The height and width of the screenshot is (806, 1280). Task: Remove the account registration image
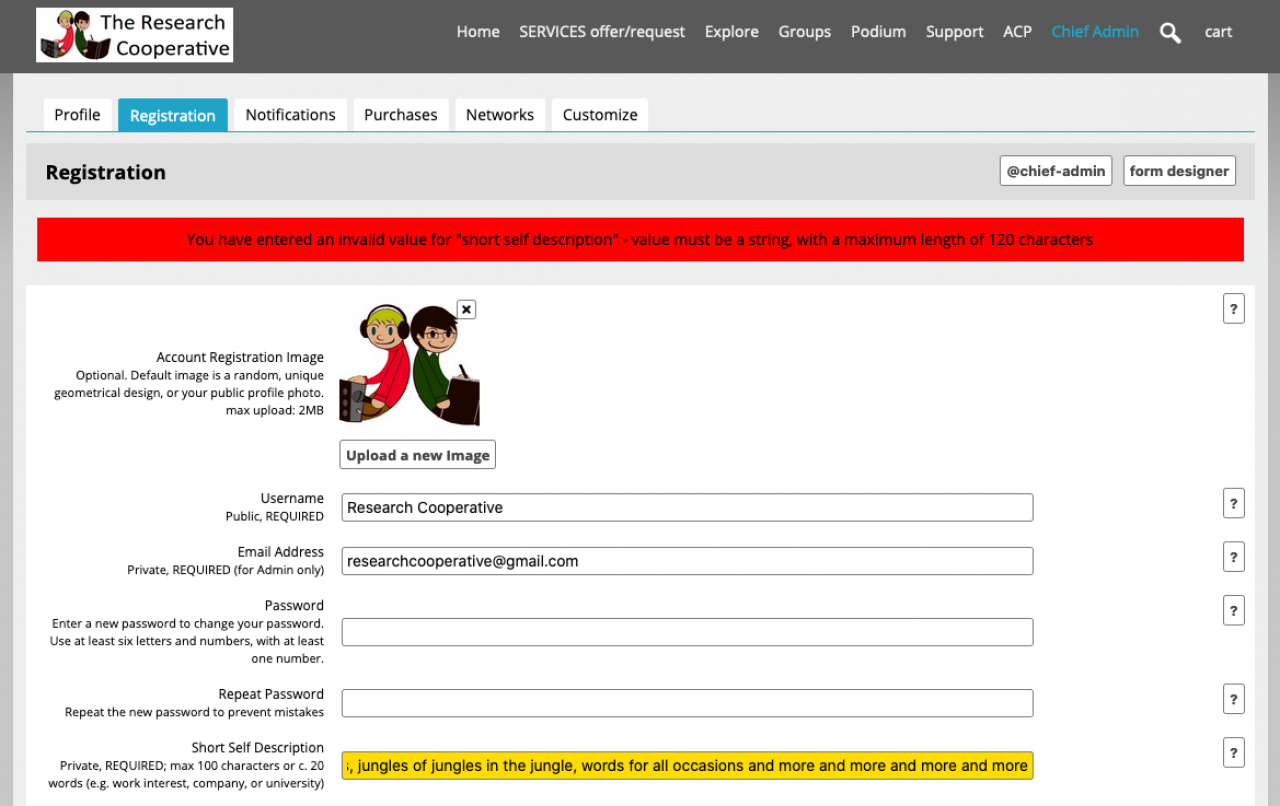point(466,309)
